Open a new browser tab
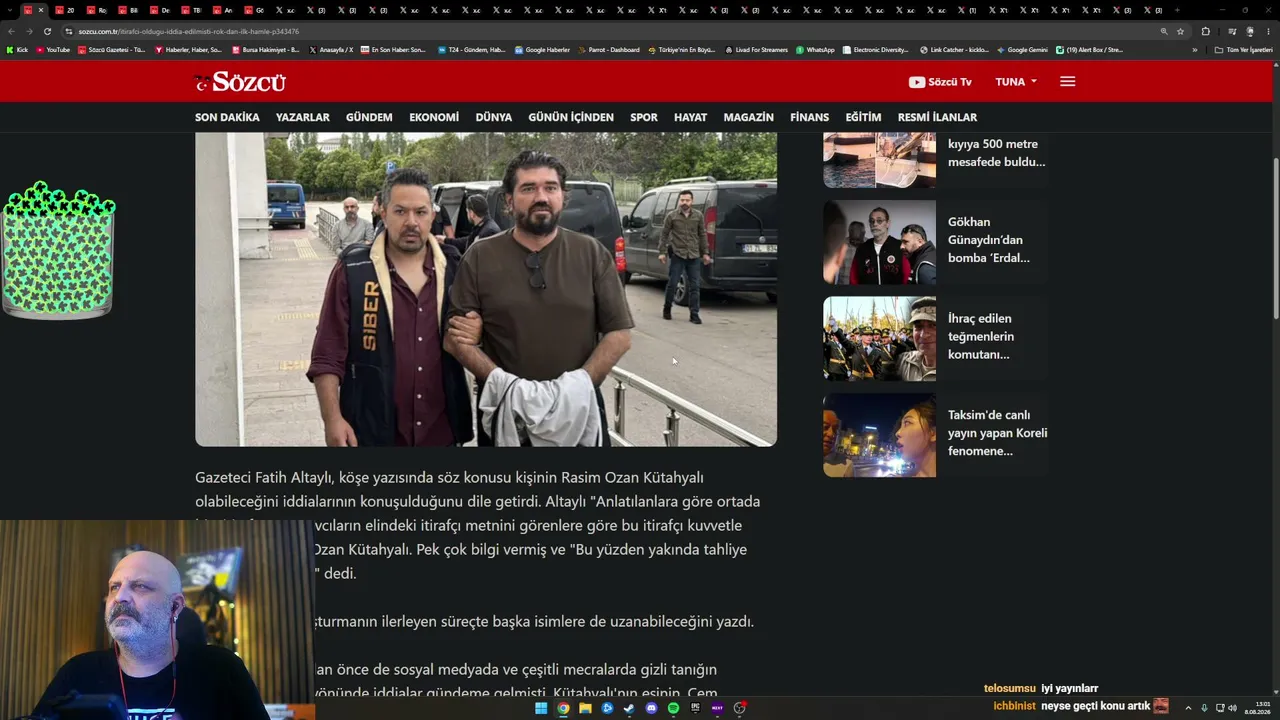 tap(1176, 10)
